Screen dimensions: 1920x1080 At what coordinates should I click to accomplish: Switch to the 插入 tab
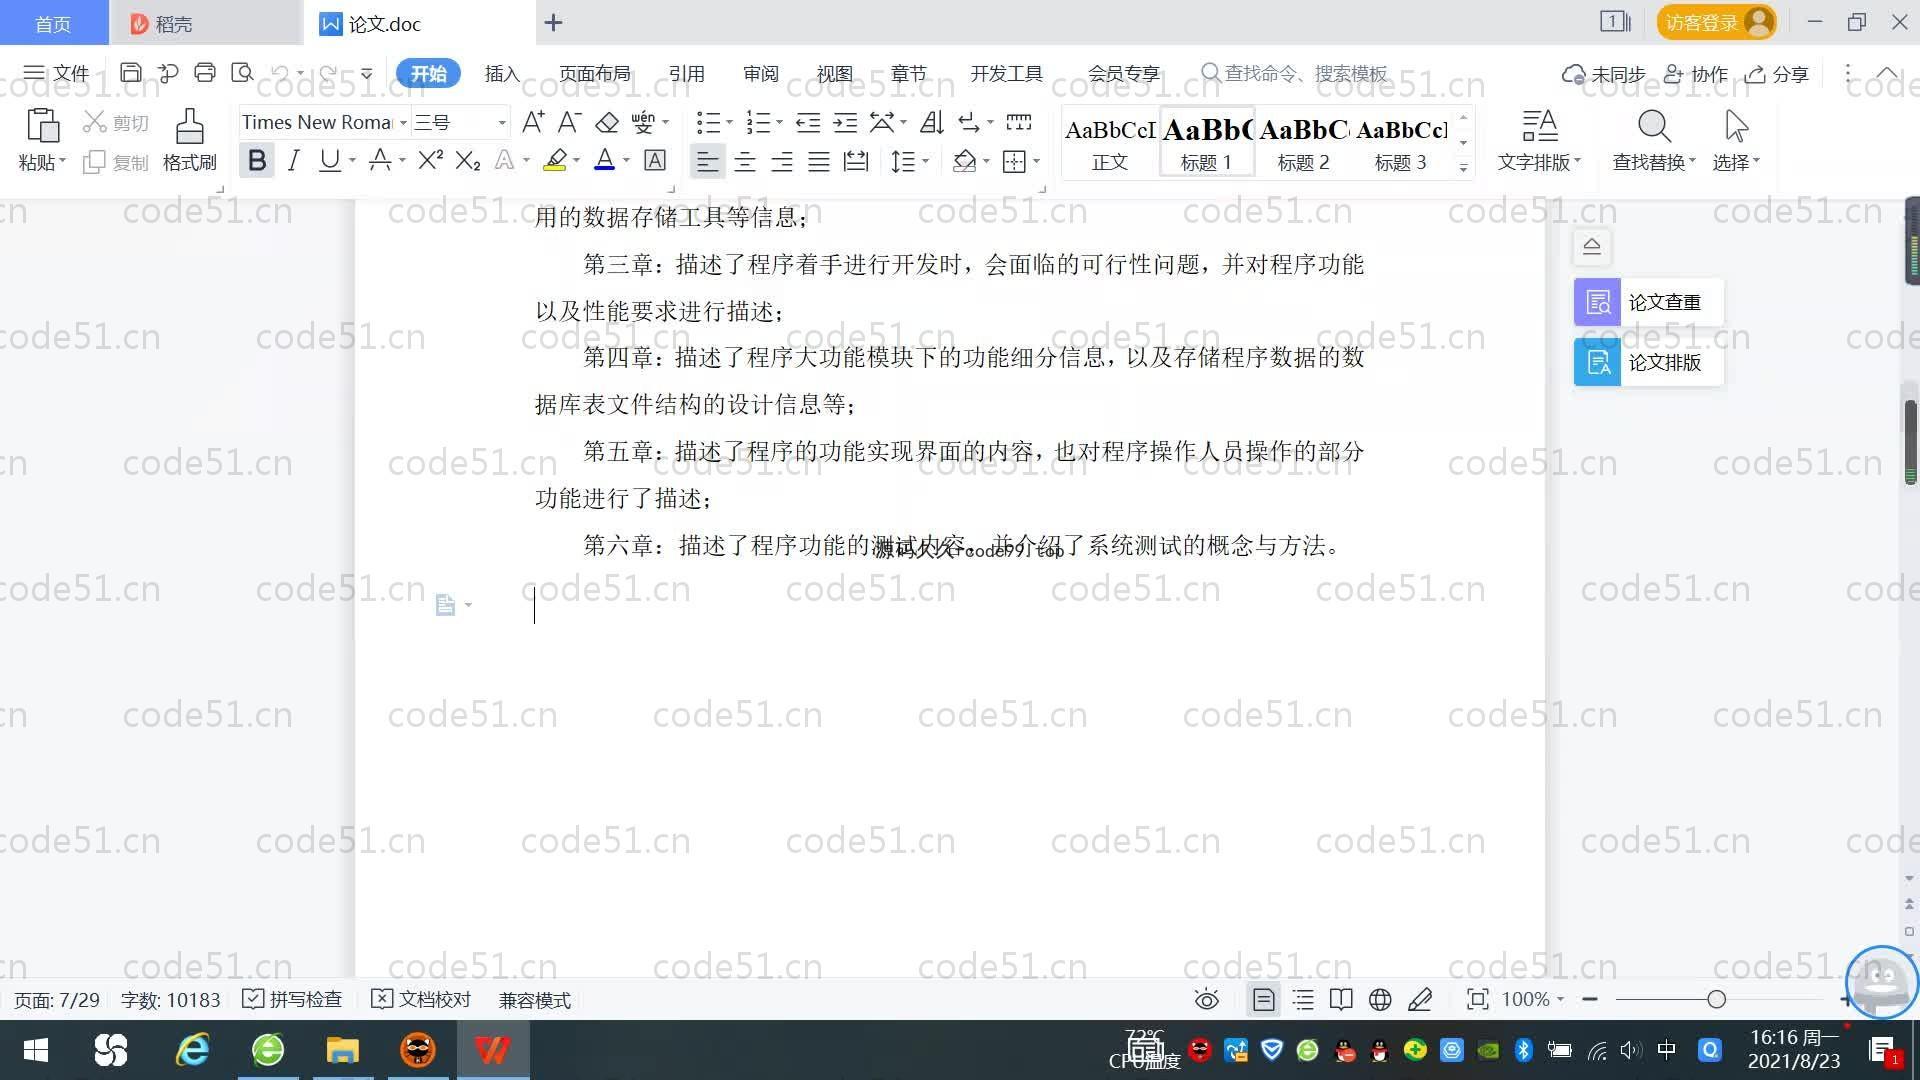pyautogui.click(x=502, y=73)
